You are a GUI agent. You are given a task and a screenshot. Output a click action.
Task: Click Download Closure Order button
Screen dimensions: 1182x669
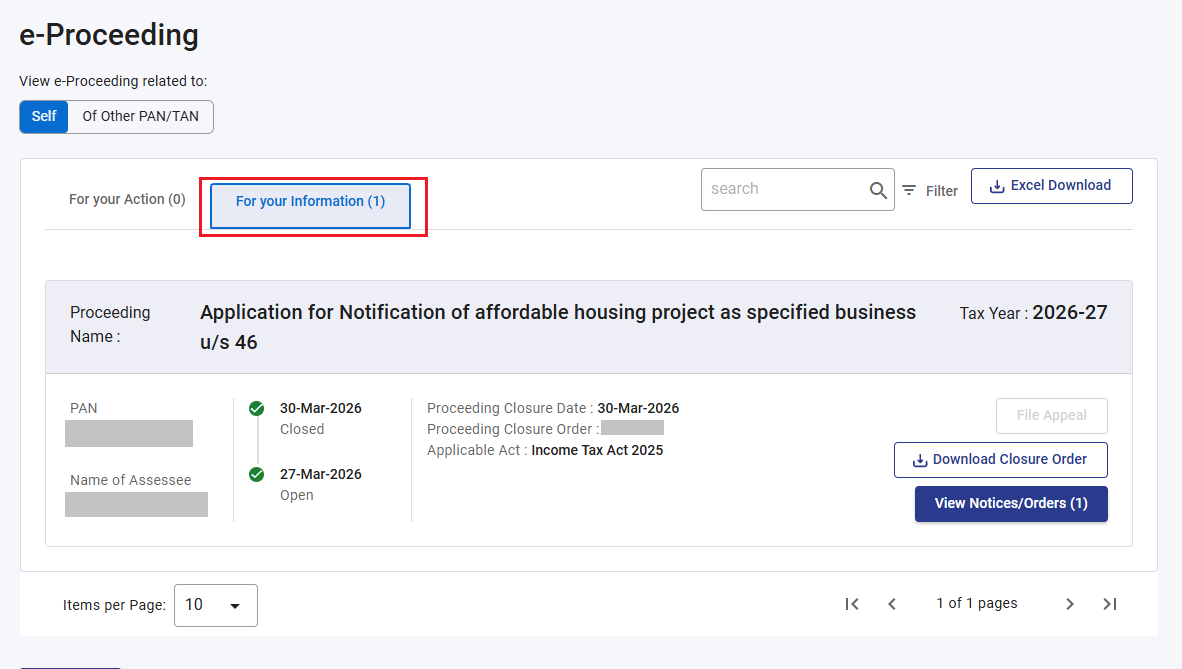tap(1000, 459)
